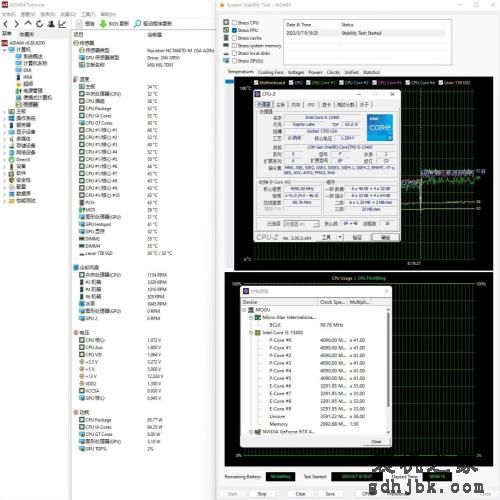
Task: Toggle the Motherboard graph checkbox
Action: coord(256,82)
